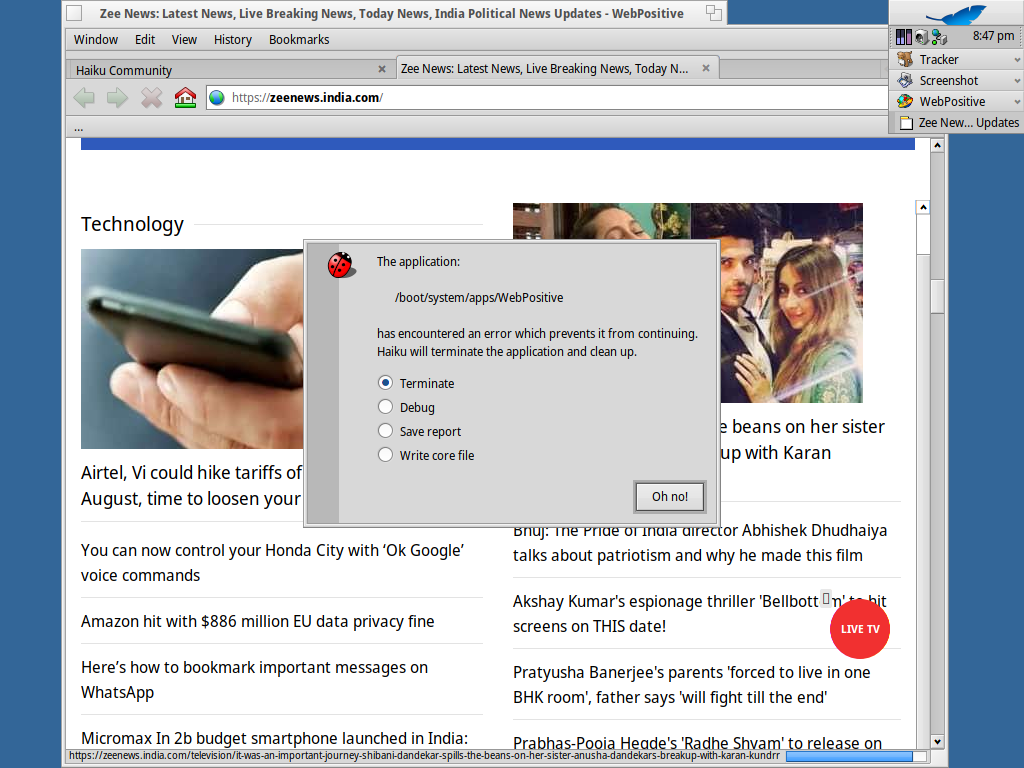
Task: Open the Honda City Ok Google article
Action: (272, 563)
